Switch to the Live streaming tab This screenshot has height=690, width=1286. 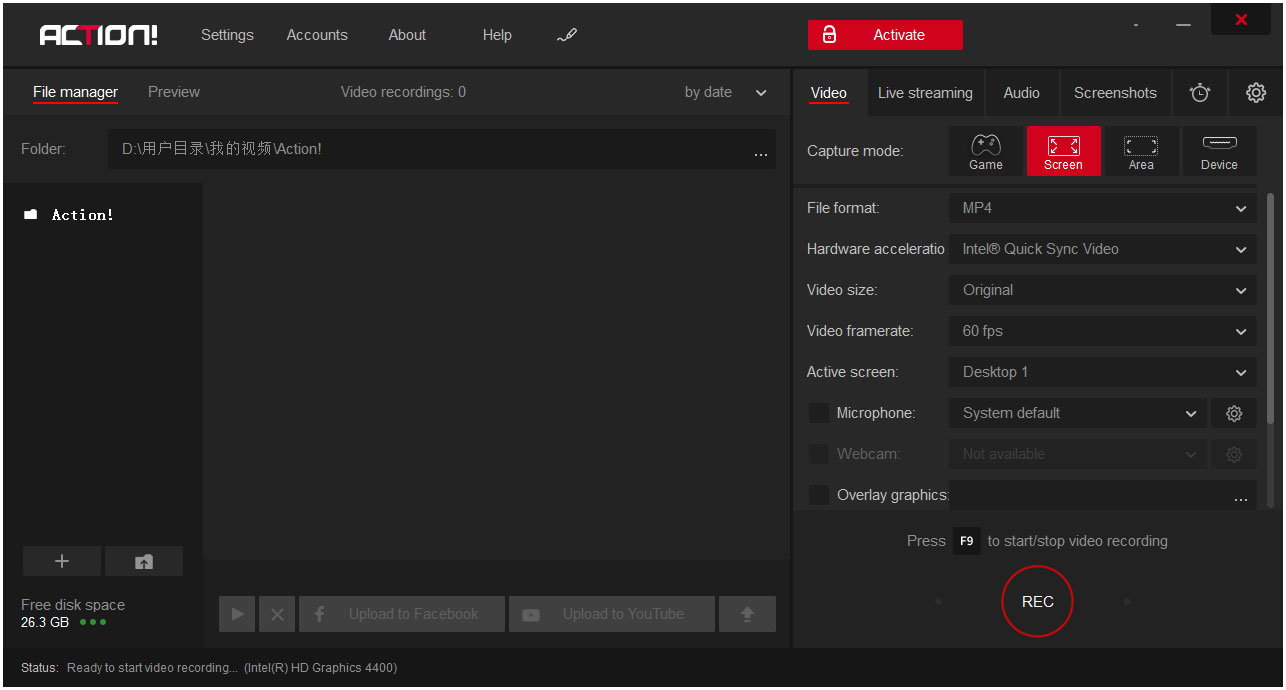tap(925, 93)
